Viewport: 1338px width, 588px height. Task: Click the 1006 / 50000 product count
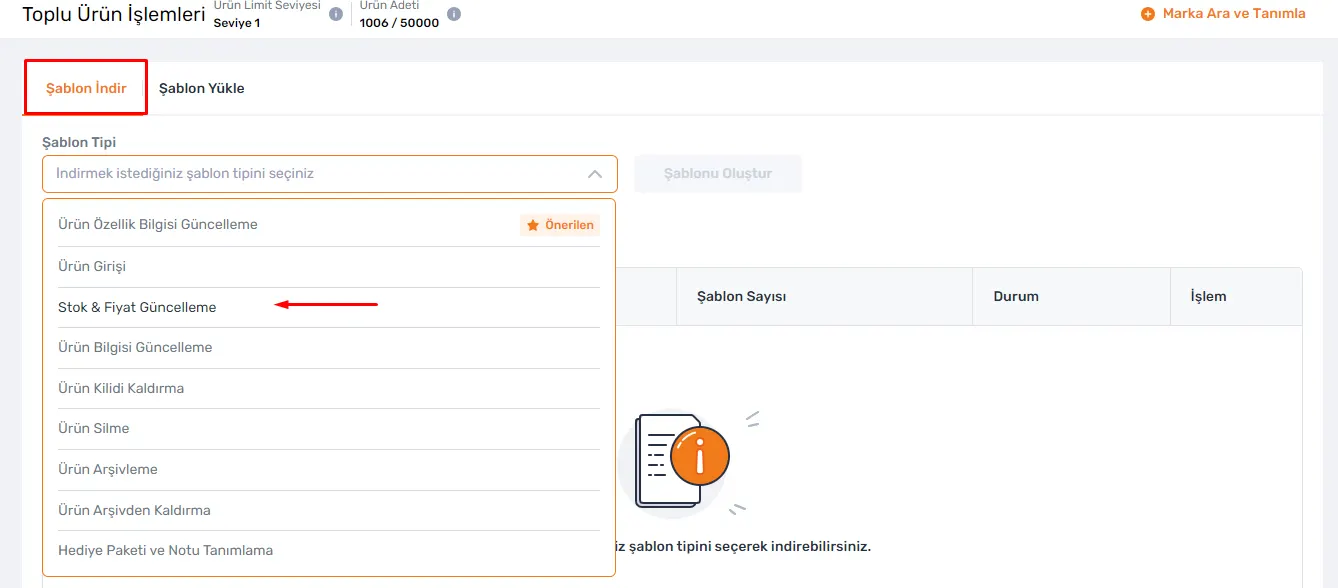point(399,23)
